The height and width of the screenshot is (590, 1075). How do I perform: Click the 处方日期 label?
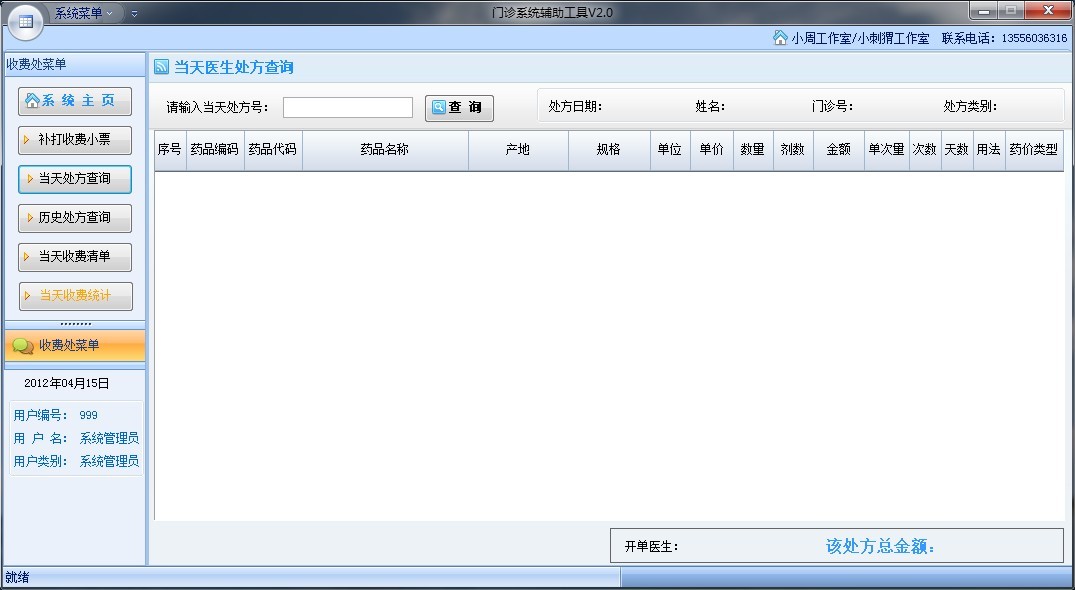pyautogui.click(x=575, y=107)
